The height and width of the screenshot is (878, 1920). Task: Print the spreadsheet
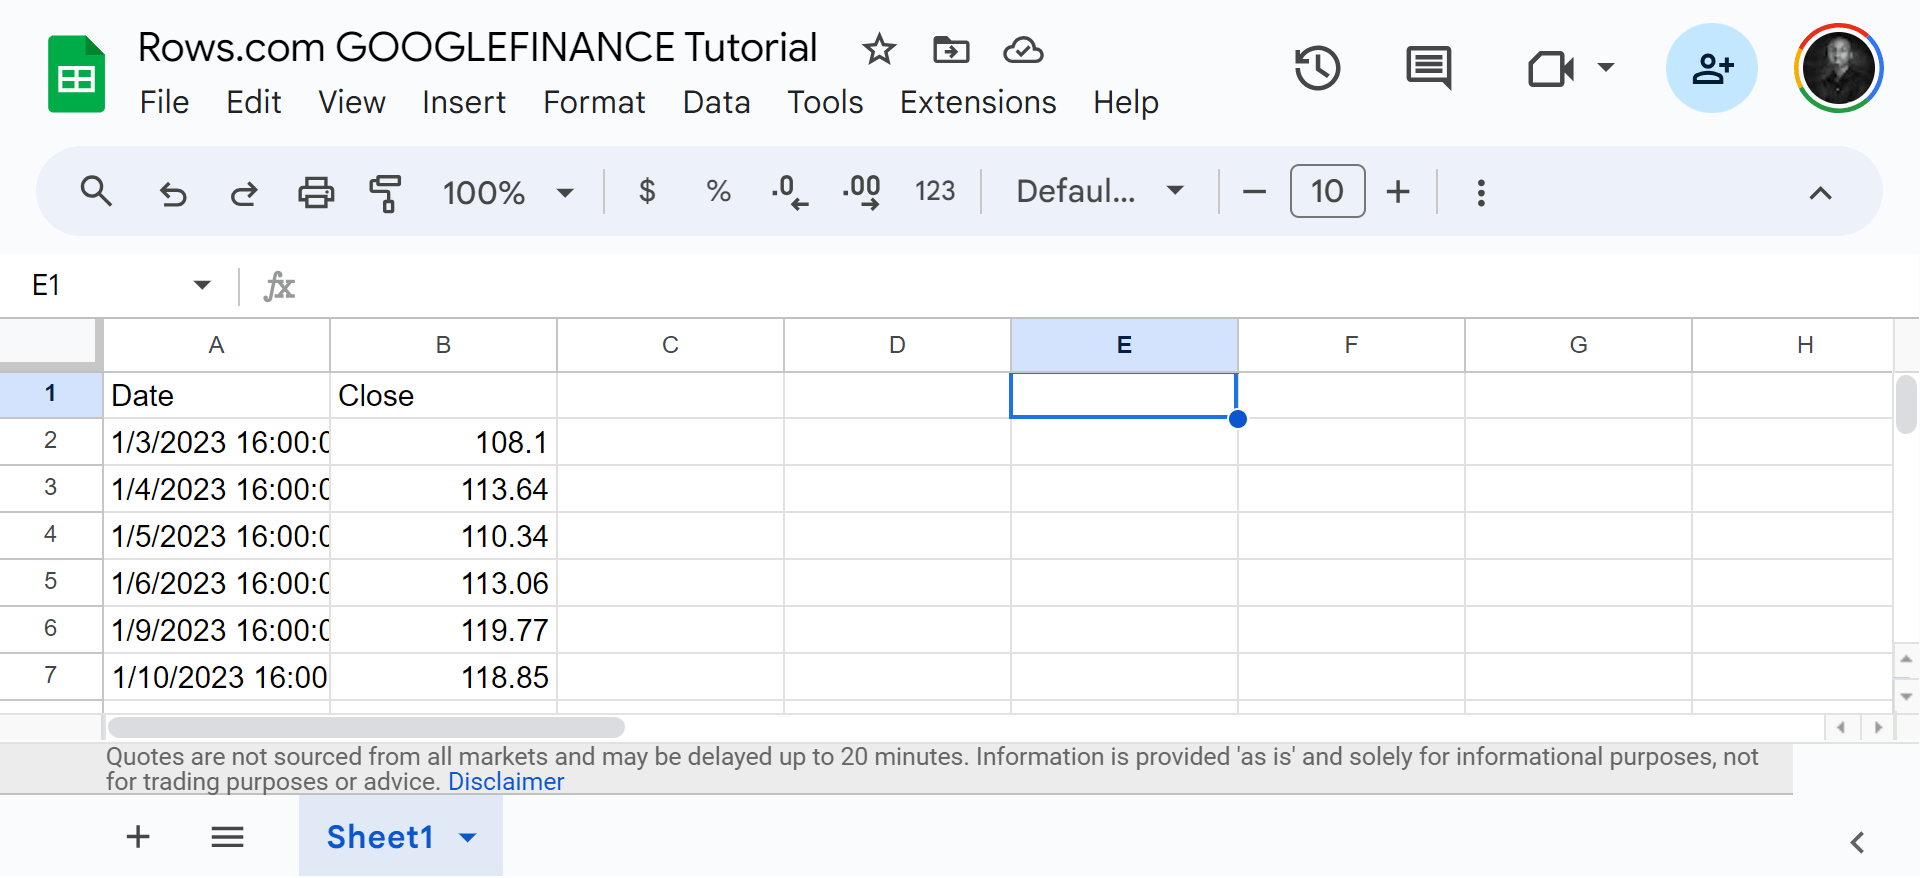pyautogui.click(x=316, y=192)
